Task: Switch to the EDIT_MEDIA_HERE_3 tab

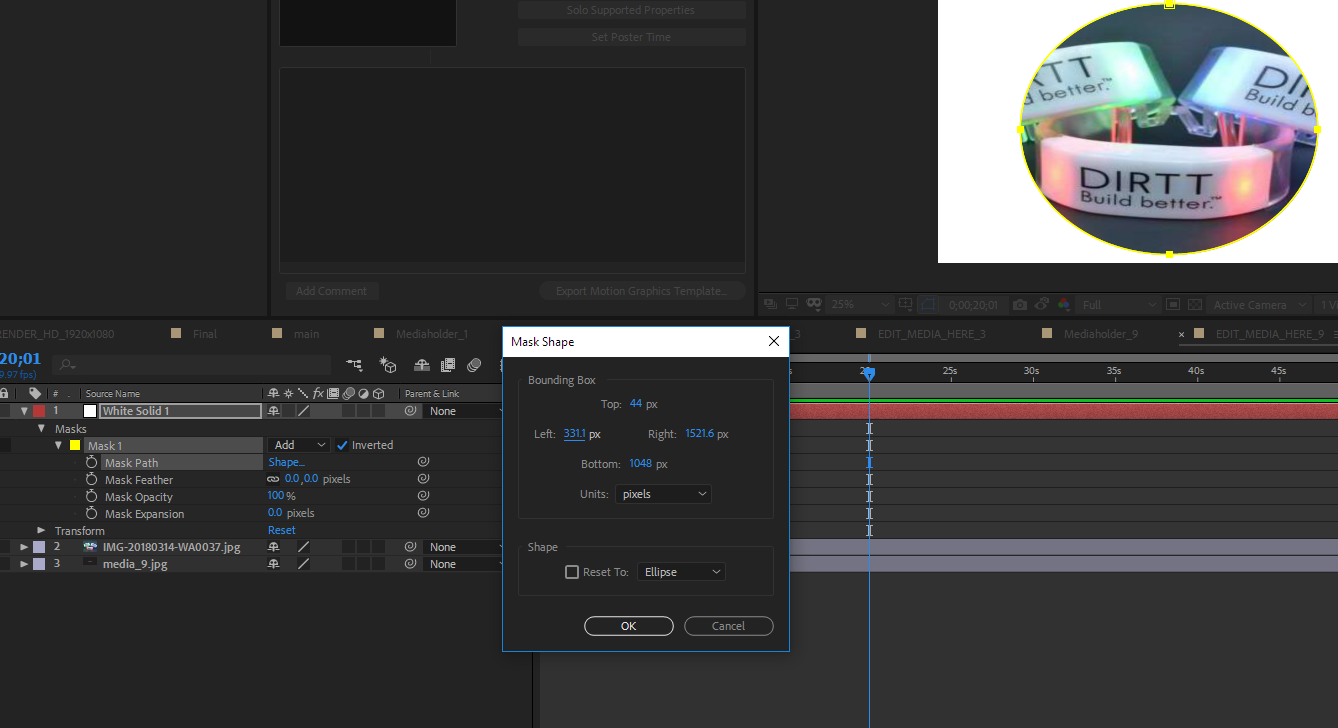Action: click(931, 334)
